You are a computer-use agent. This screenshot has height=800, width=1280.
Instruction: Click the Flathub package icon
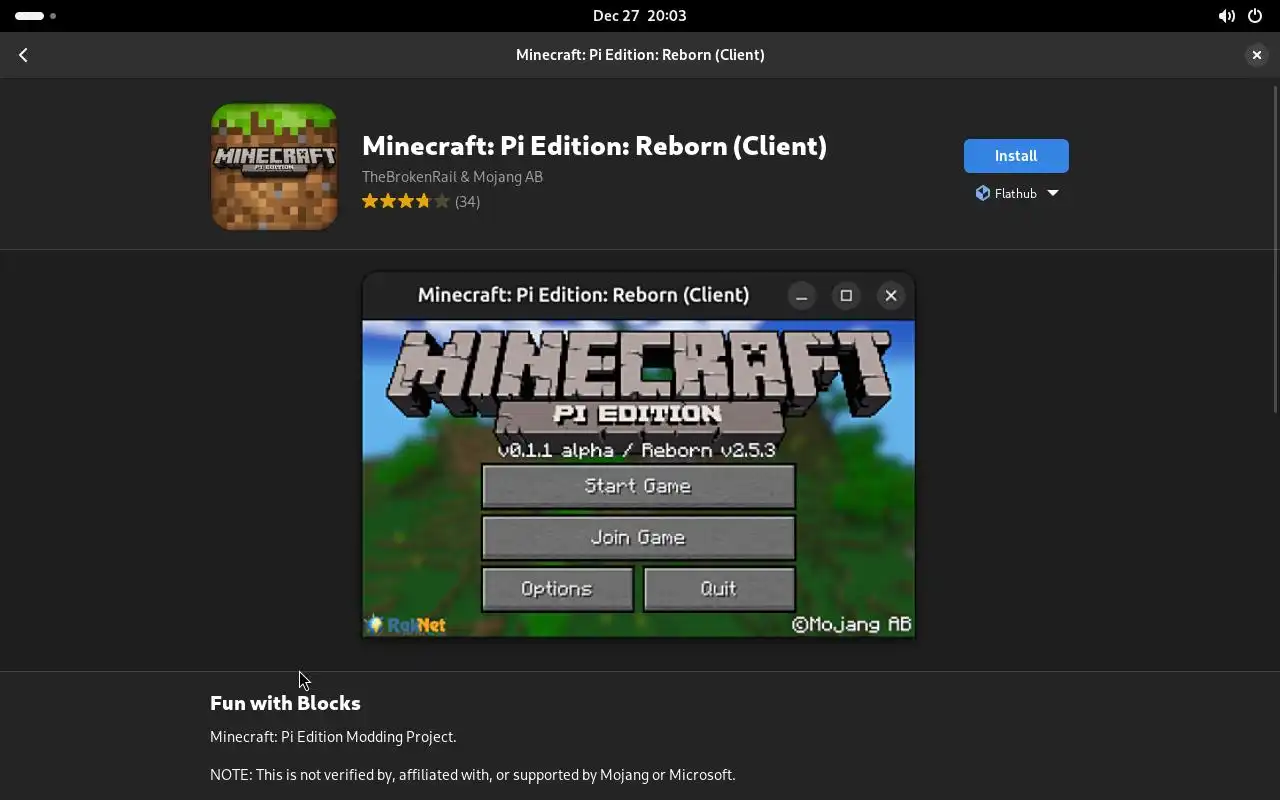point(982,193)
